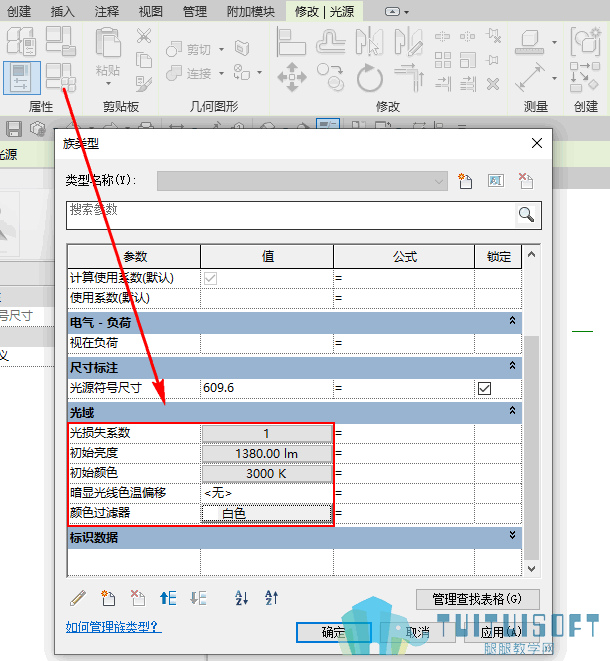Select the Trim/Extend to Corner tool
The width and height of the screenshot is (610, 661).
pyautogui.click(x=409, y=78)
